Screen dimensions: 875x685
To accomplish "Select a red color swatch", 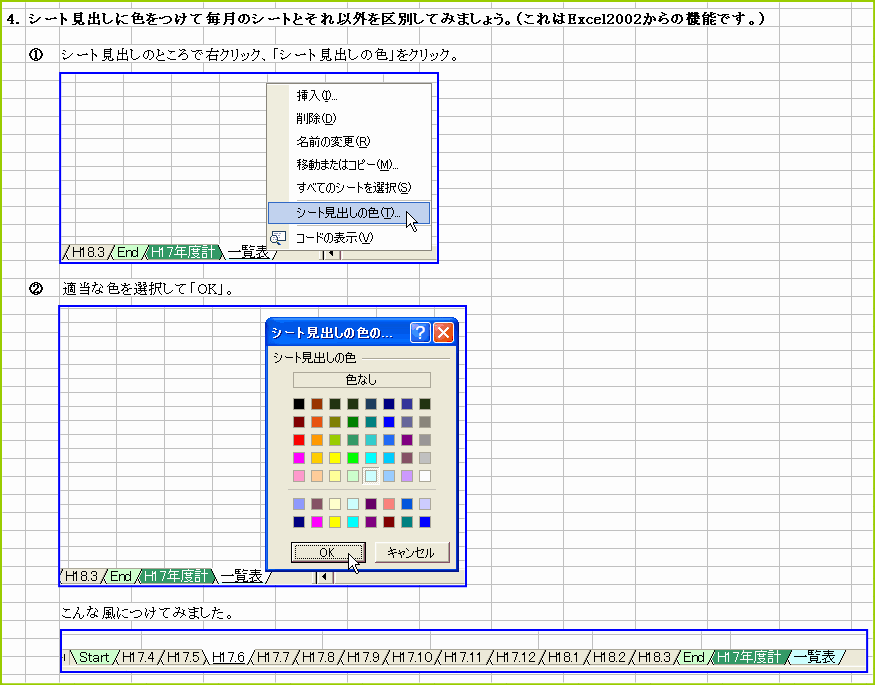I will coord(299,439).
